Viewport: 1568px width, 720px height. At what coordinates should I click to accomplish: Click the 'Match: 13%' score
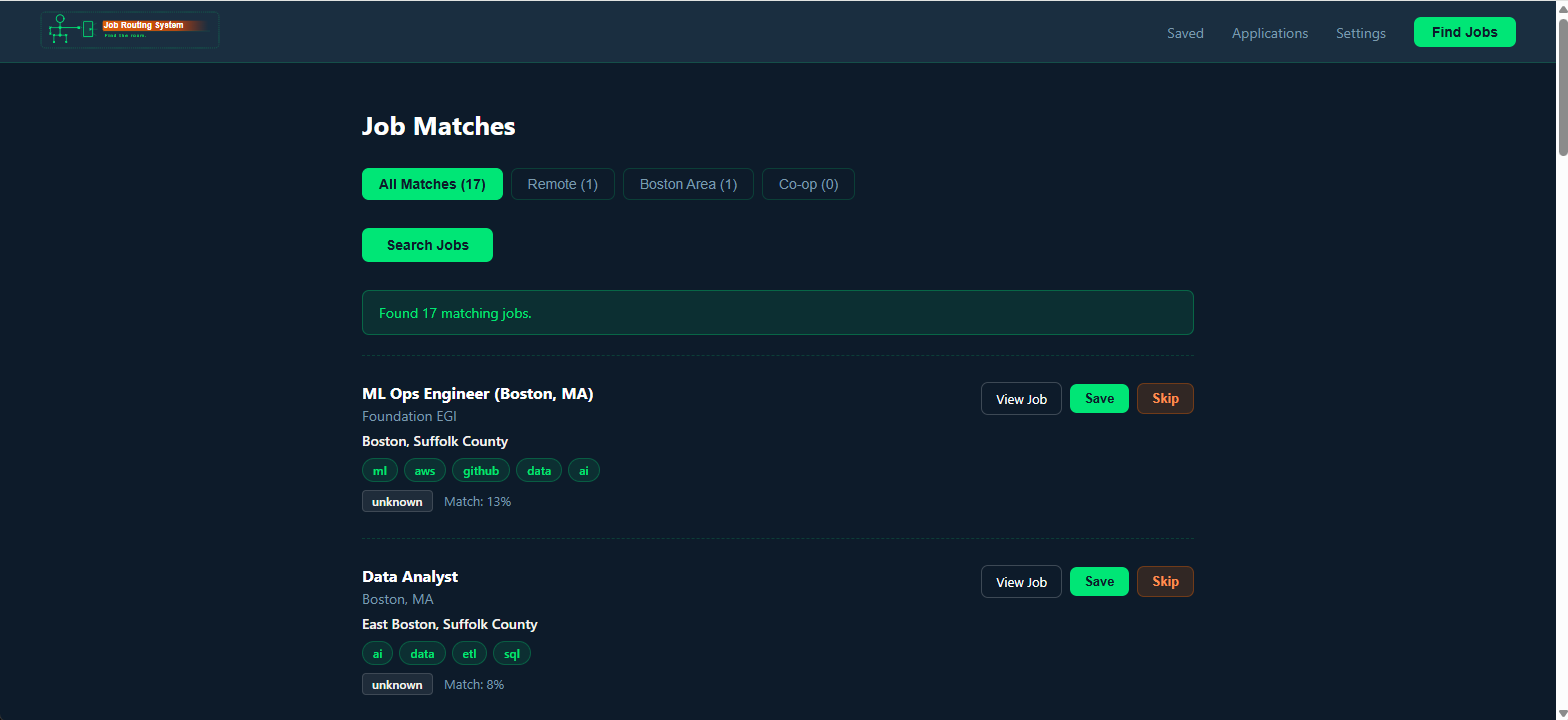point(477,501)
